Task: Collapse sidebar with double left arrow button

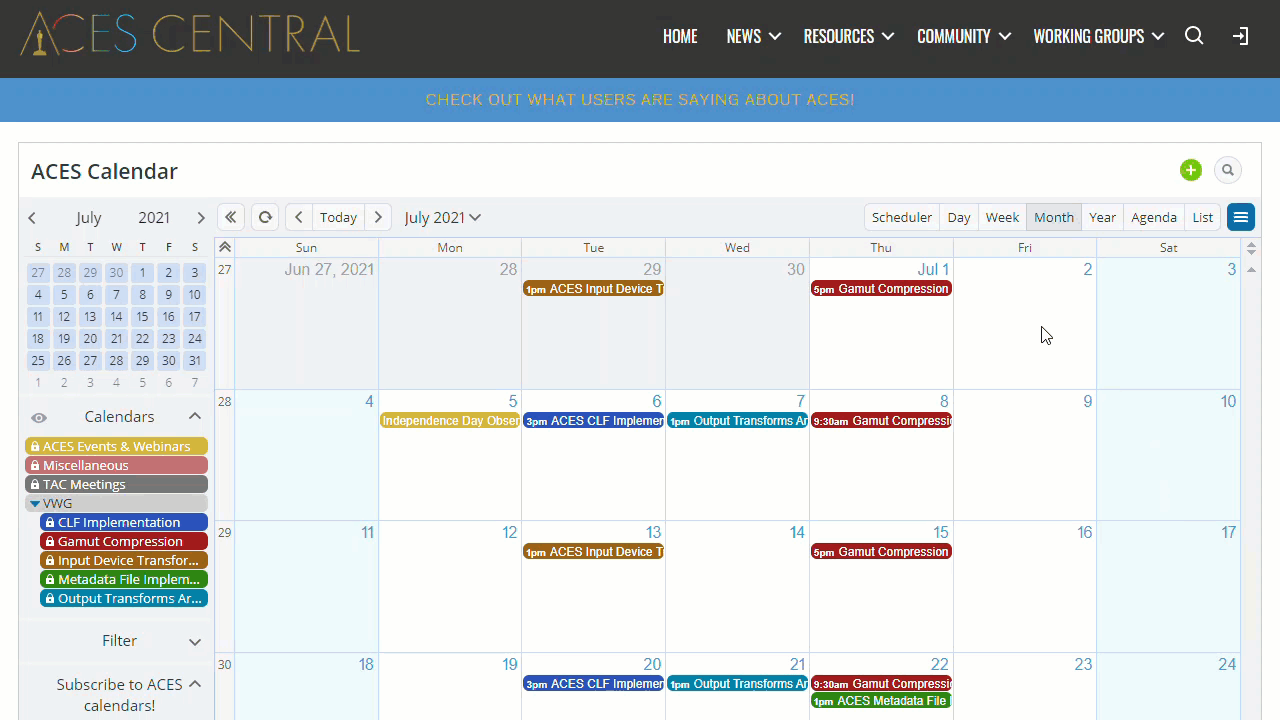Action: point(231,217)
